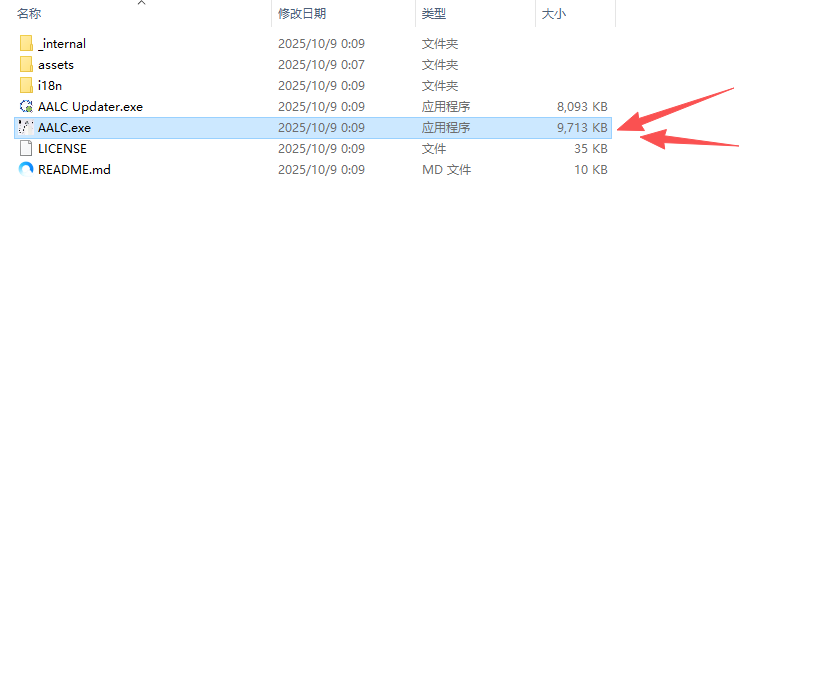The height and width of the screenshot is (696, 820).
Task: Select the LICENSE file name
Action: (x=62, y=149)
